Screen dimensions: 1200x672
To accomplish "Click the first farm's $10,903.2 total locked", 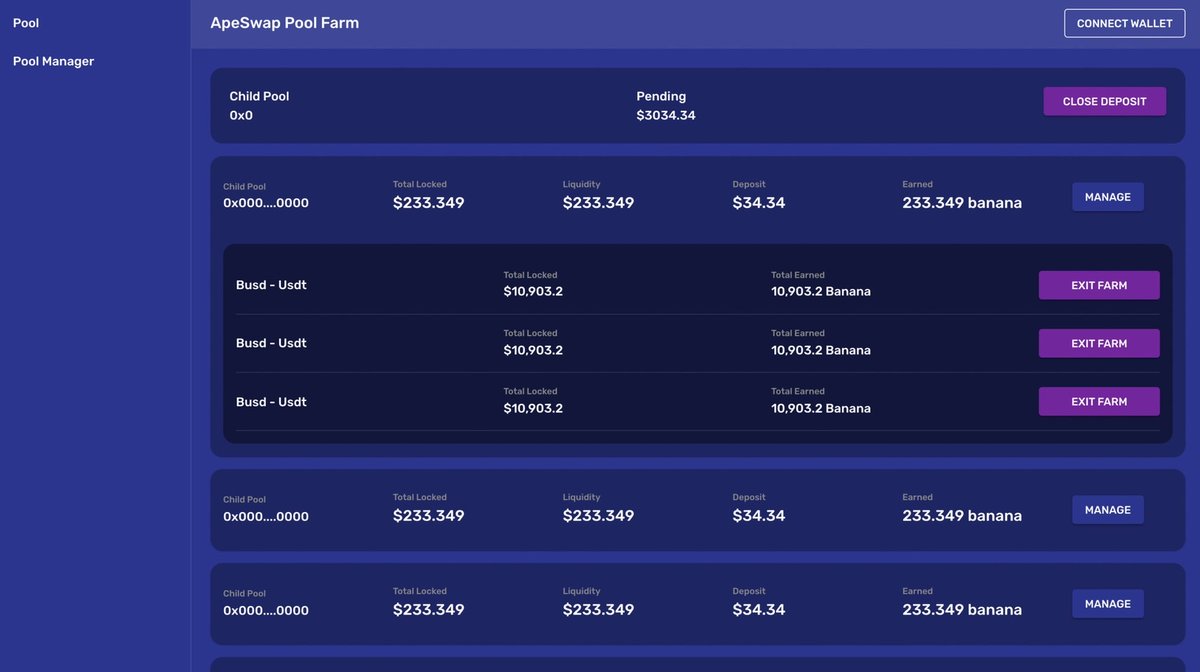I will point(533,292).
